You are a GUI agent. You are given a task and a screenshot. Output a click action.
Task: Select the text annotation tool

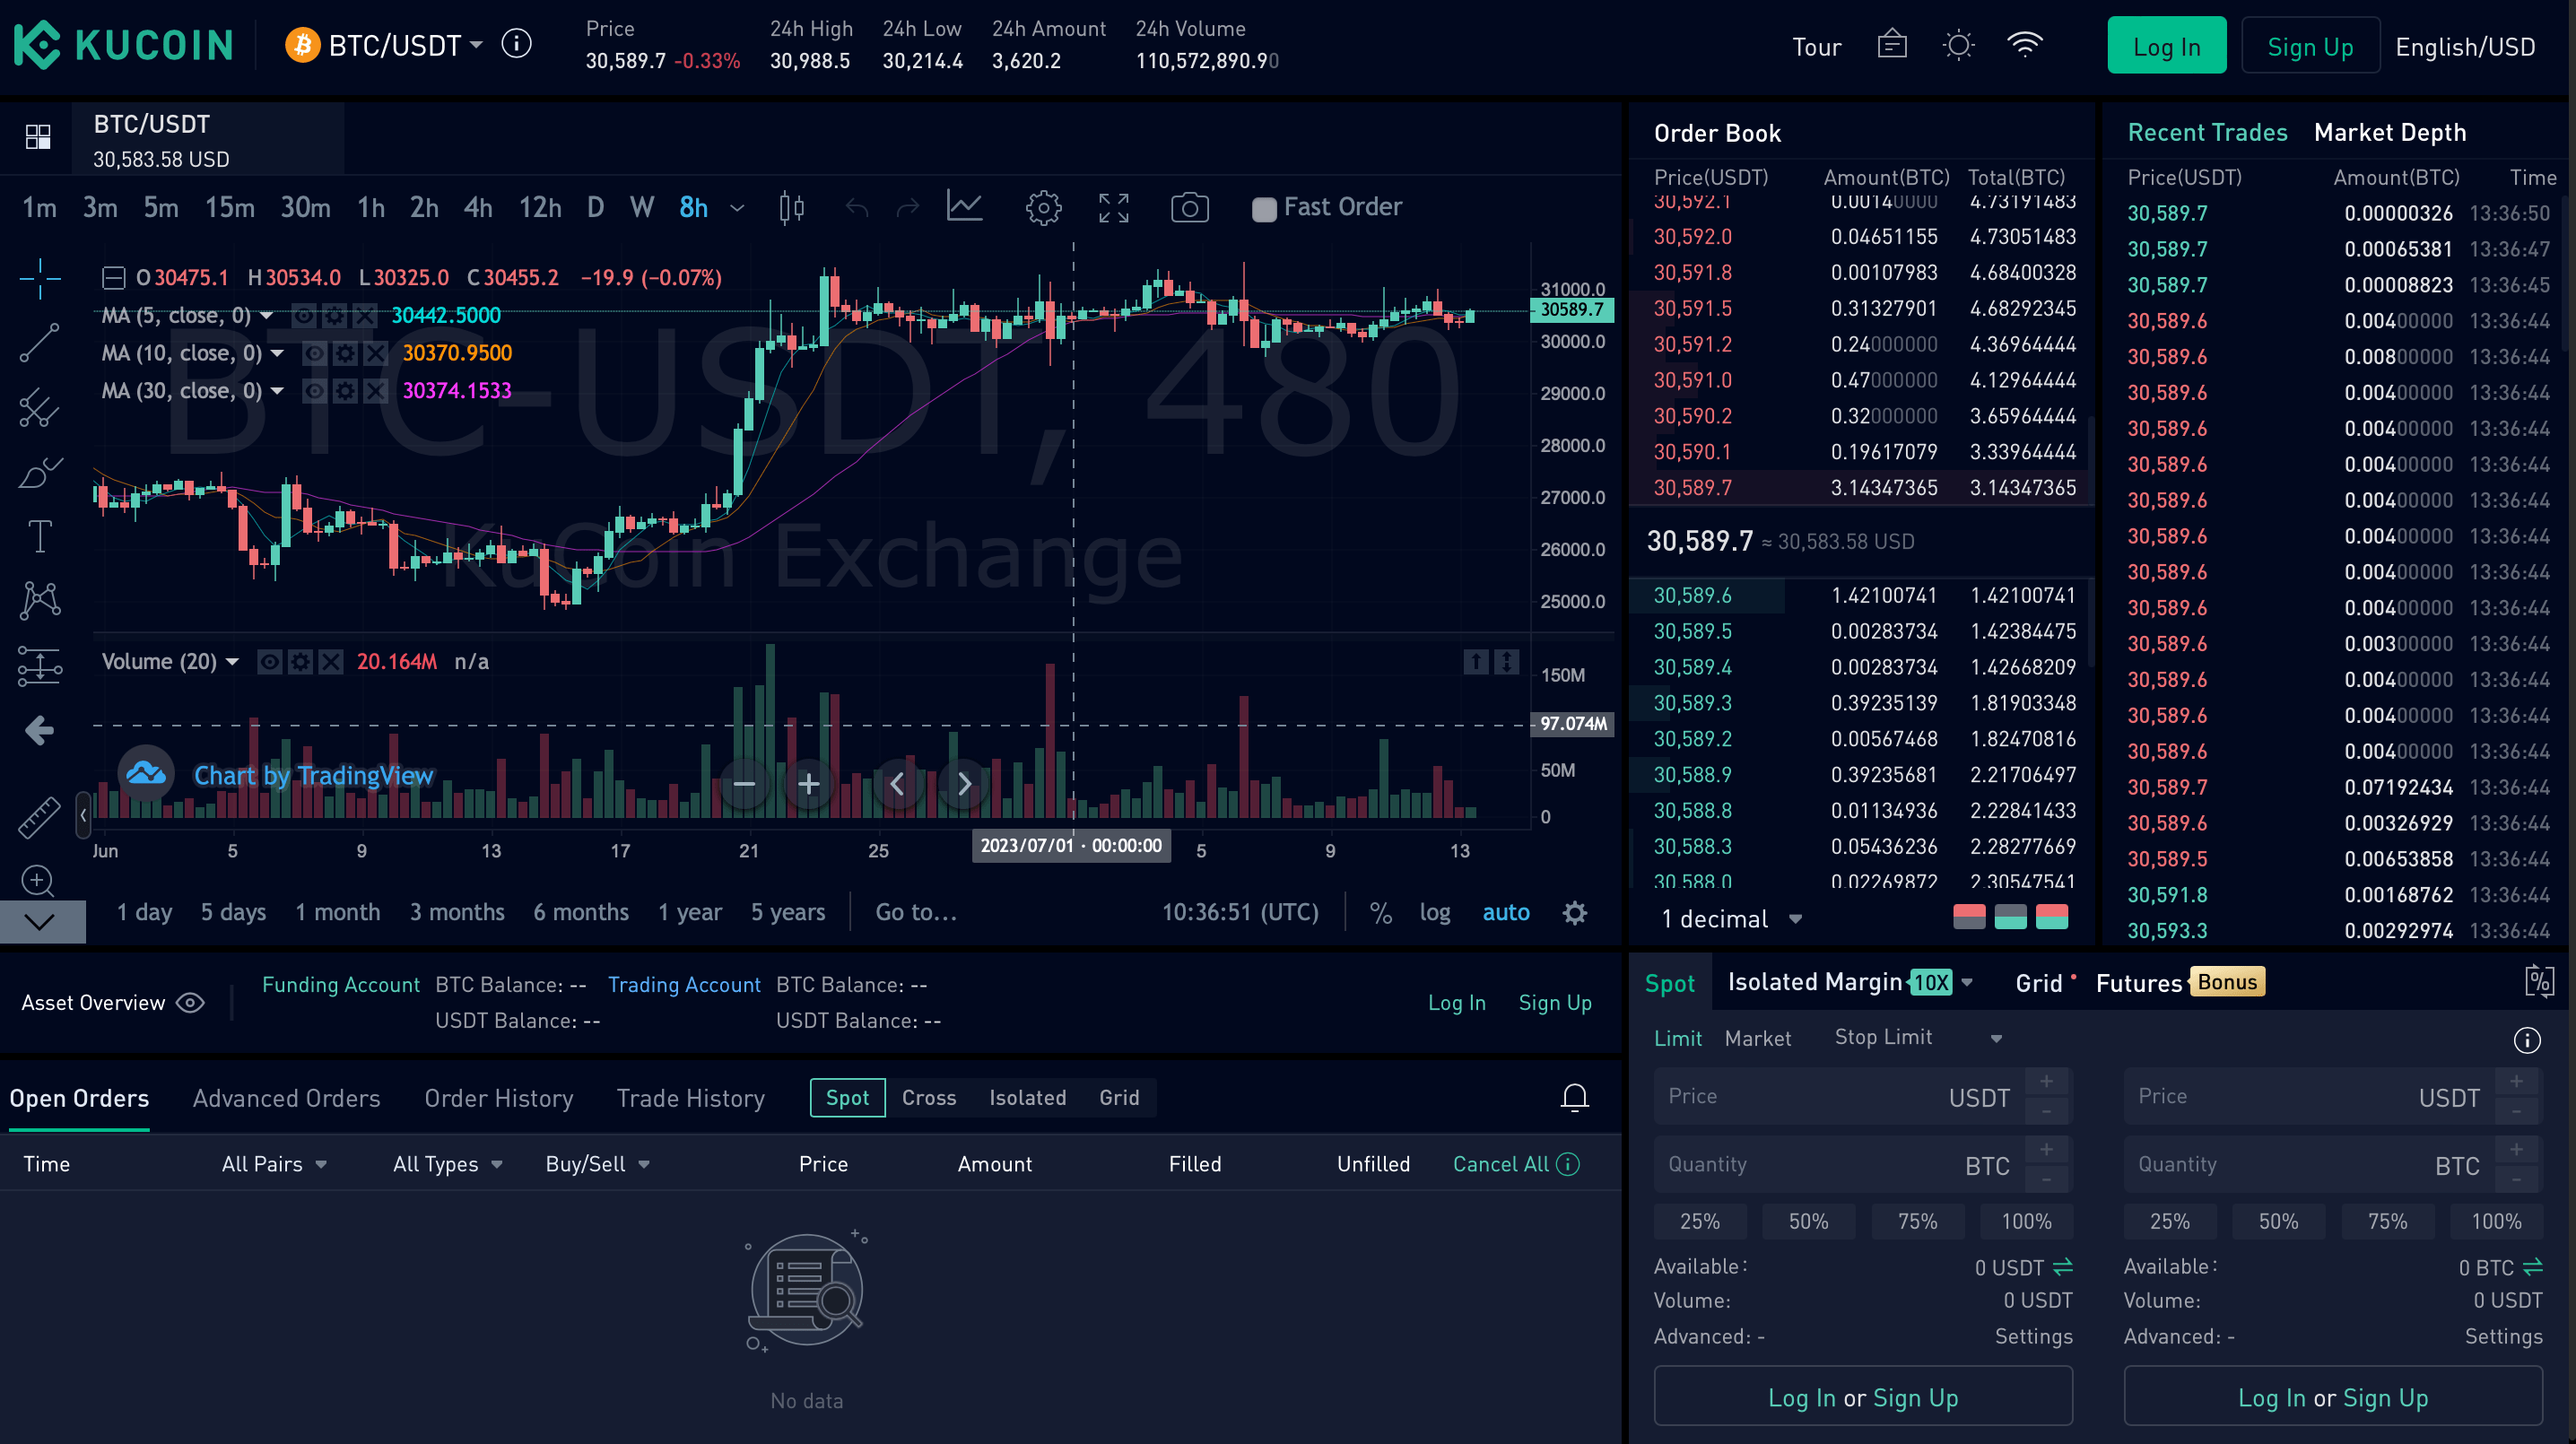pyautogui.click(x=40, y=536)
